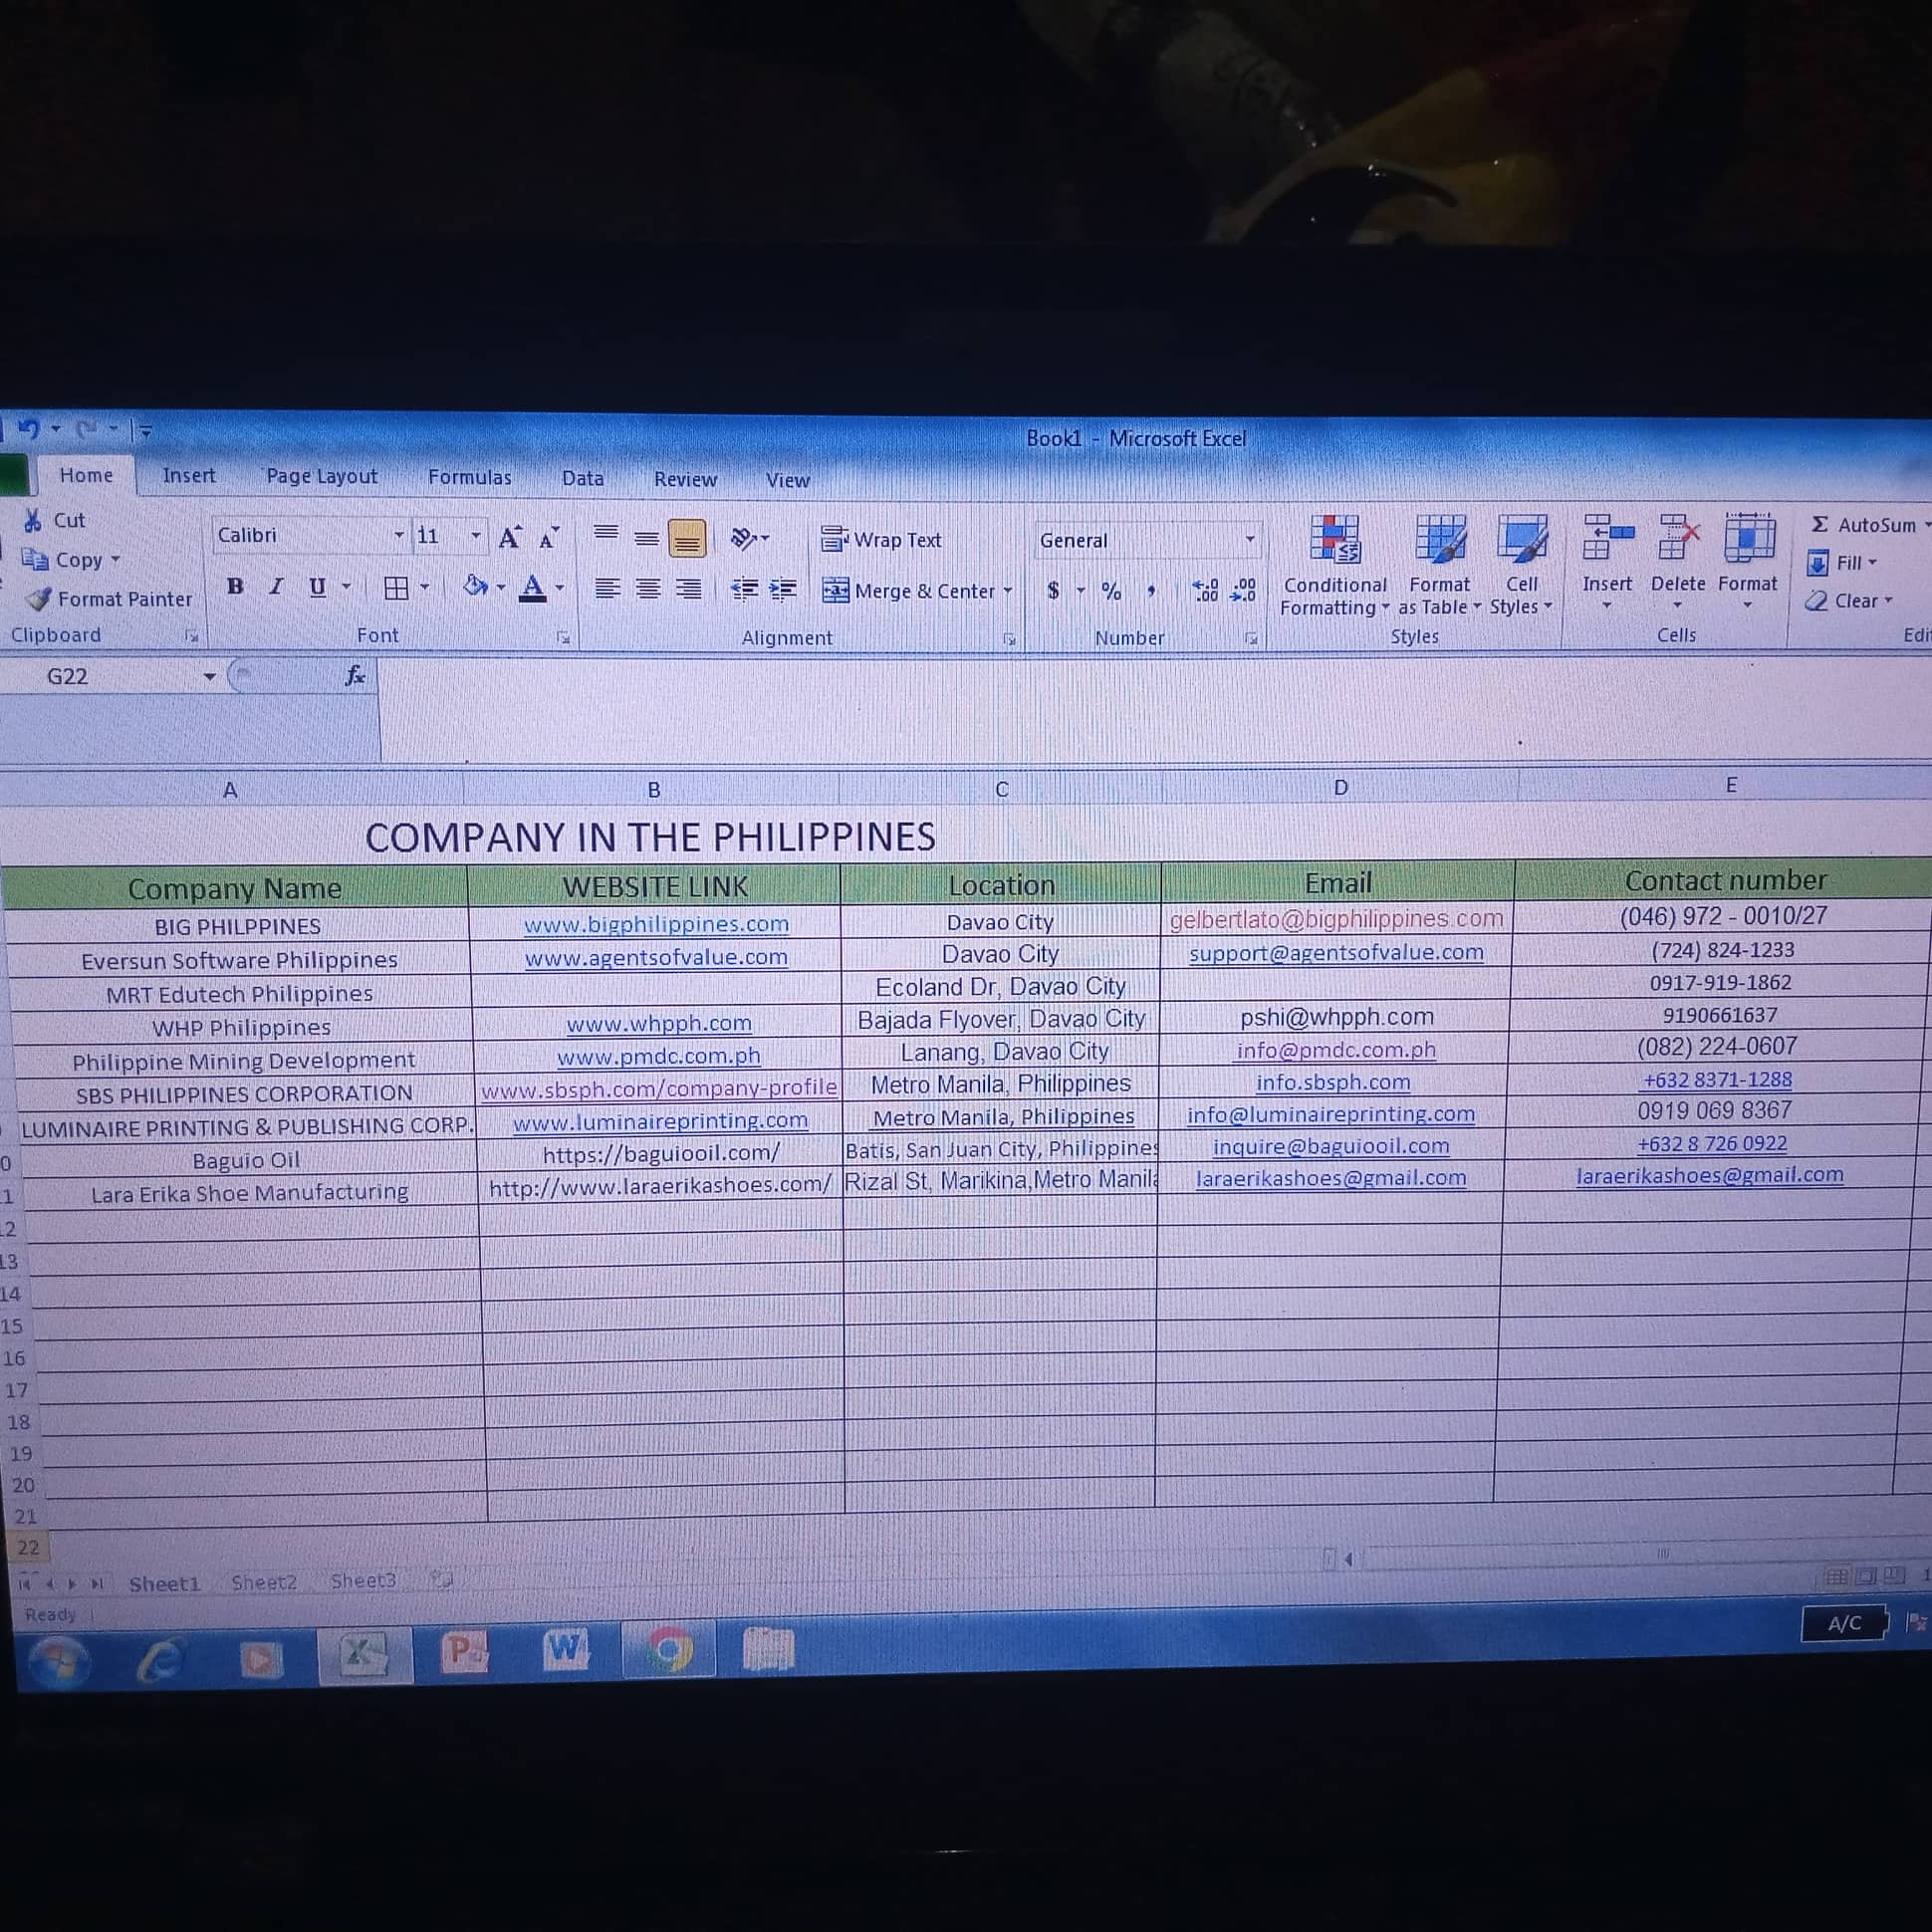Click the Format as Table icon
The image size is (1932, 1932).
1439,540
